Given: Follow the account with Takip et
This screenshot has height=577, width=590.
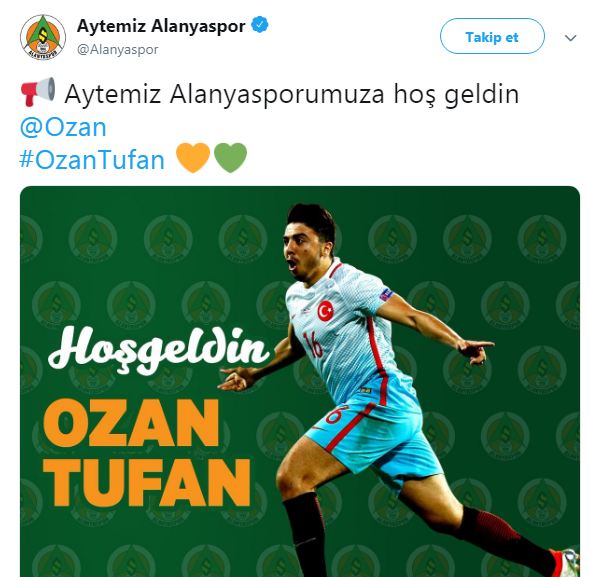Looking at the screenshot, I should [x=492, y=37].
